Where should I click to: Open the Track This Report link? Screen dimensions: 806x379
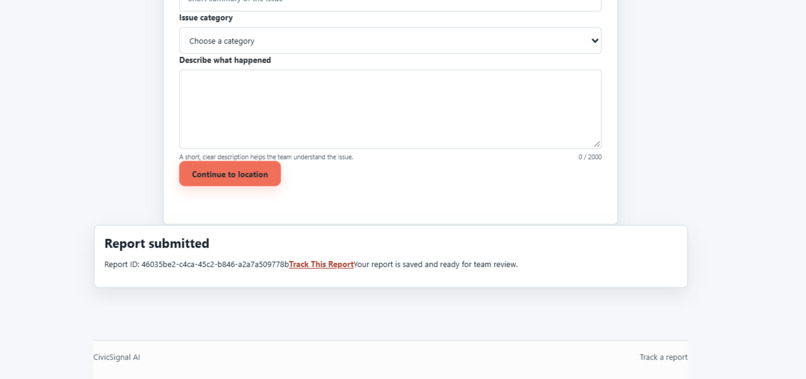pos(321,264)
